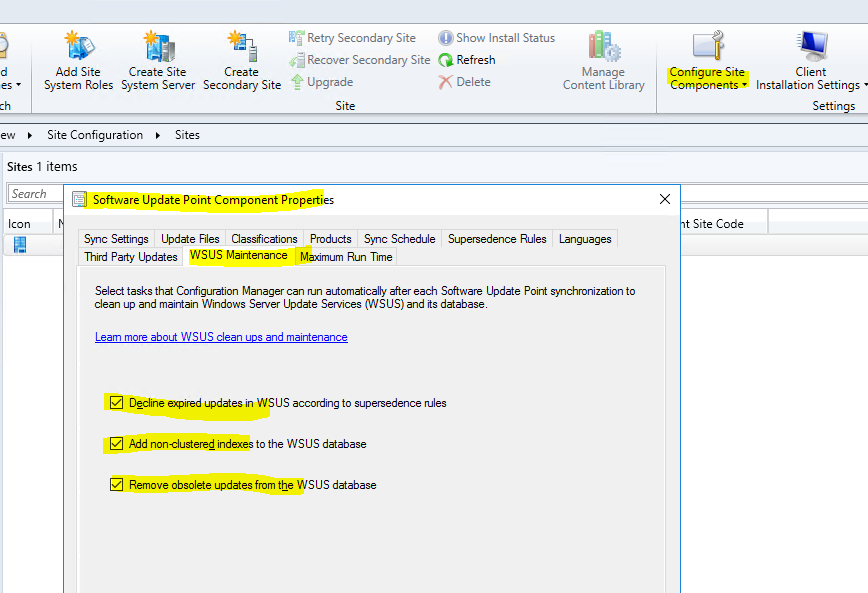Toggle removal of obsolete WSUS updates
The height and width of the screenshot is (593, 868).
117,484
